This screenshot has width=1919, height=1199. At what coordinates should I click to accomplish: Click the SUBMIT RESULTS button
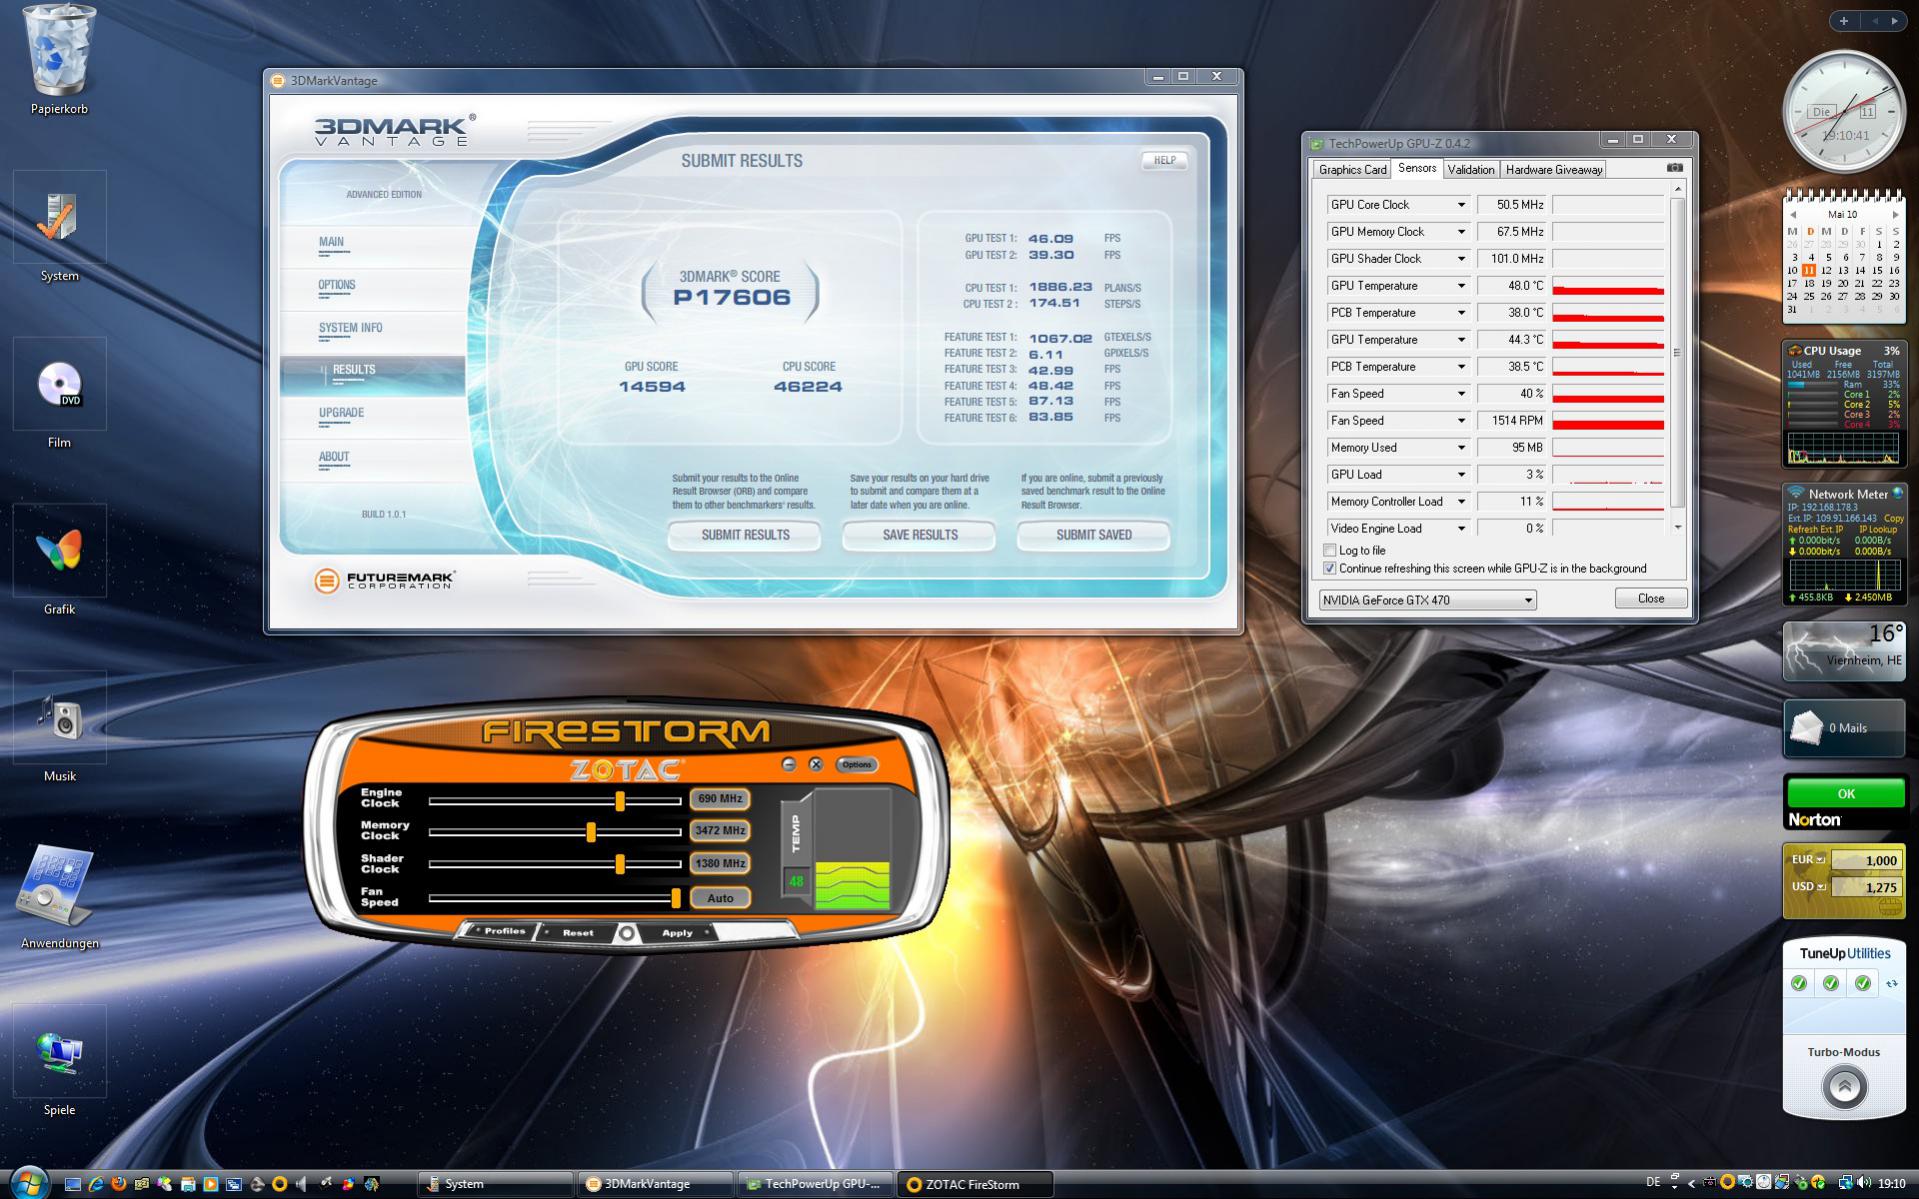tap(745, 535)
